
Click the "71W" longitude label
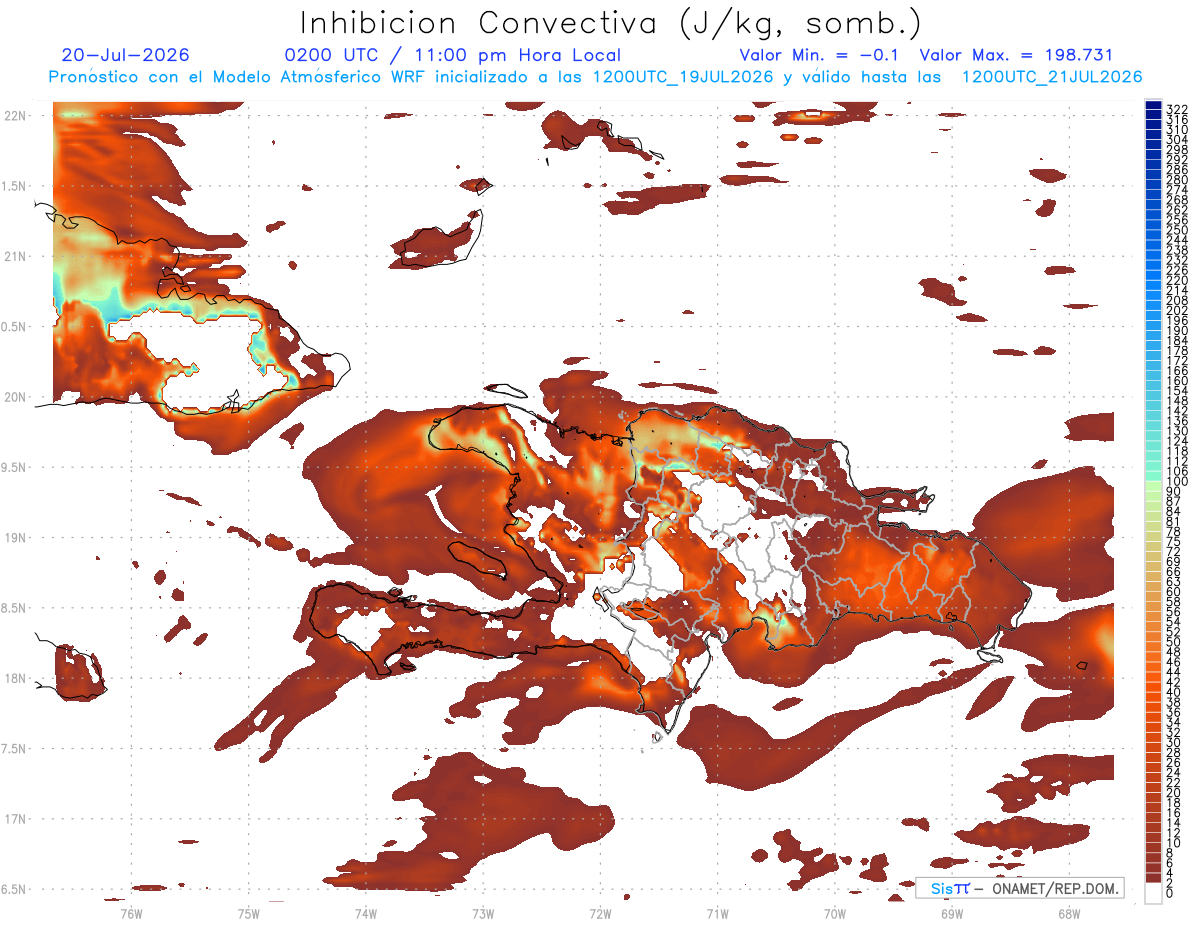(717, 913)
